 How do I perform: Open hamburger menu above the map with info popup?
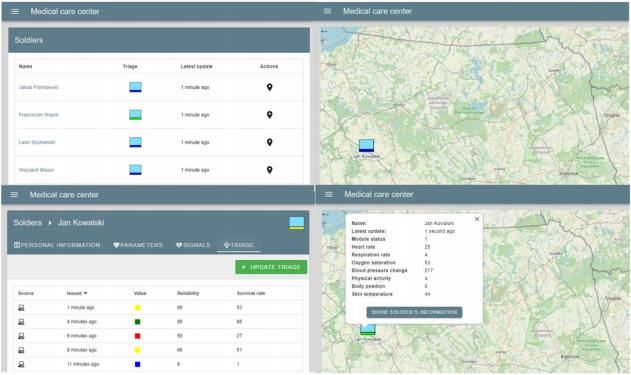click(329, 194)
